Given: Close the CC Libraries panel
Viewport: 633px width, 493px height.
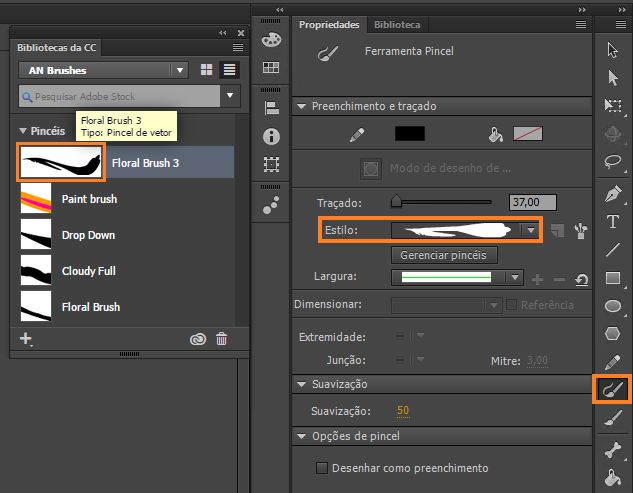Looking at the screenshot, I should click(x=241, y=33).
